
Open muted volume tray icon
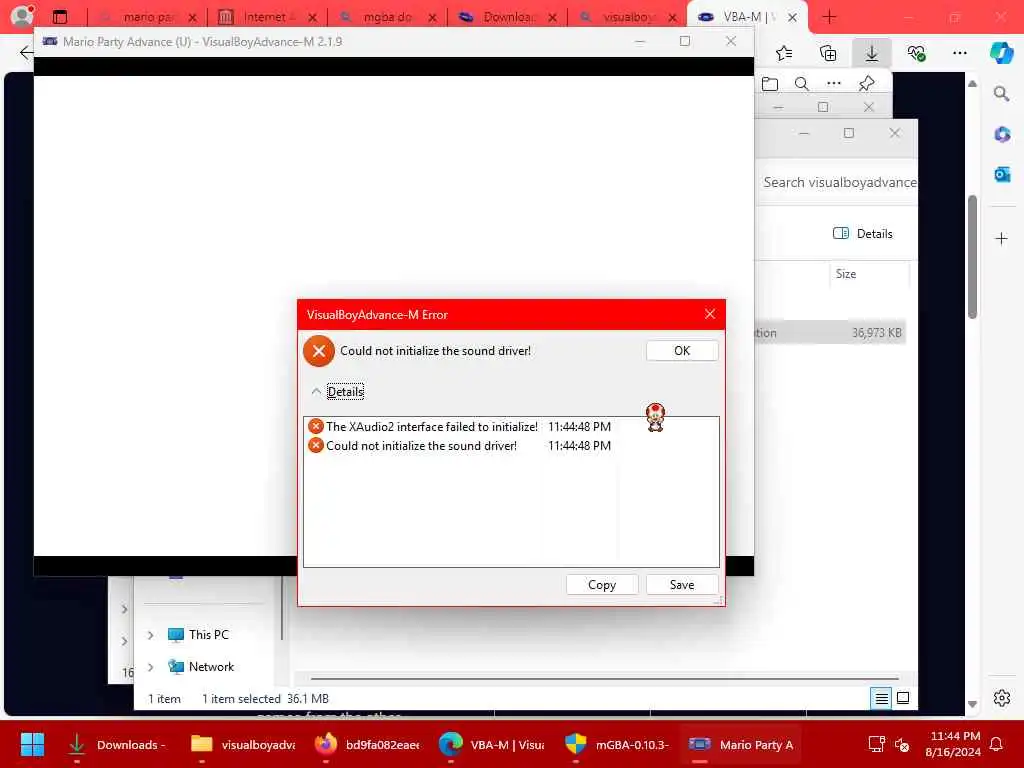(x=902, y=744)
